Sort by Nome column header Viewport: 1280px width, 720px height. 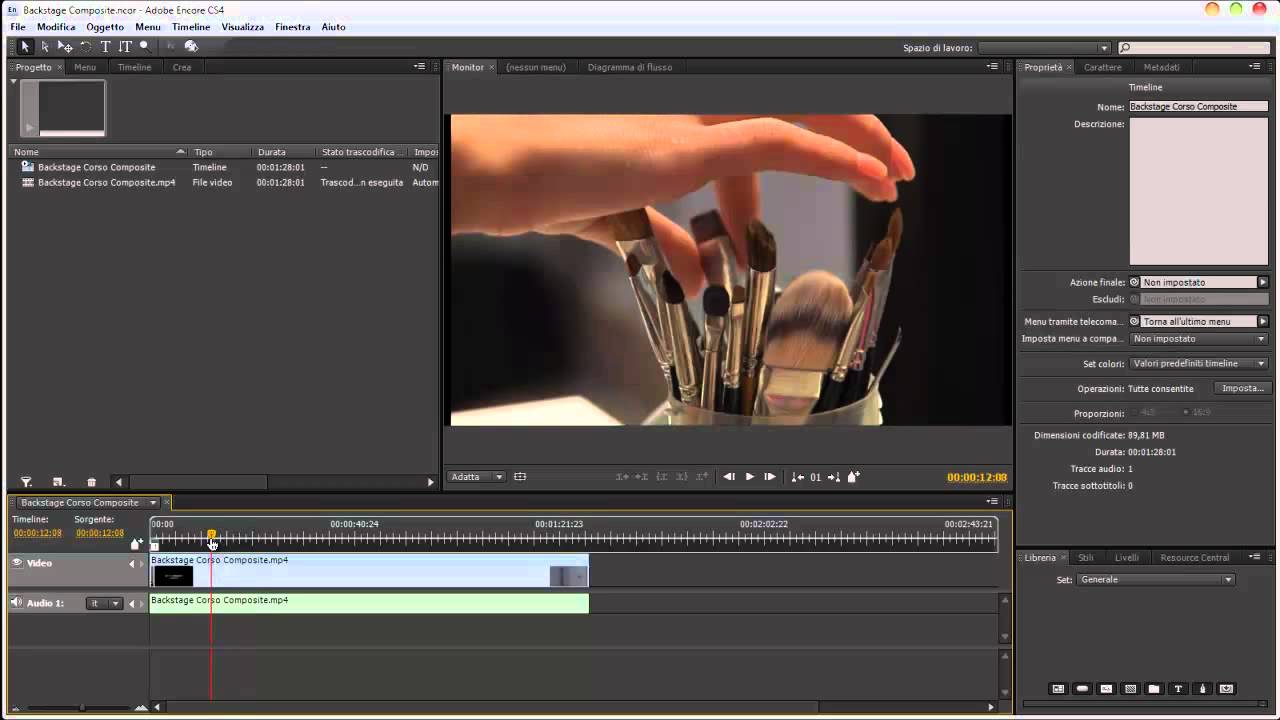coord(99,152)
